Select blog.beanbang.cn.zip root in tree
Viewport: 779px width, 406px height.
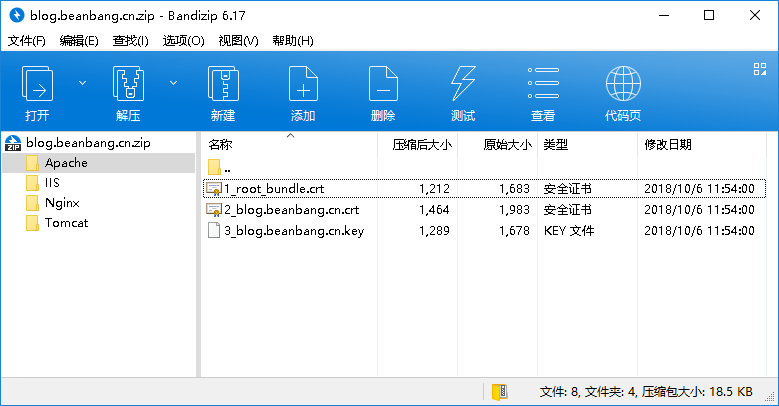coord(88,143)
